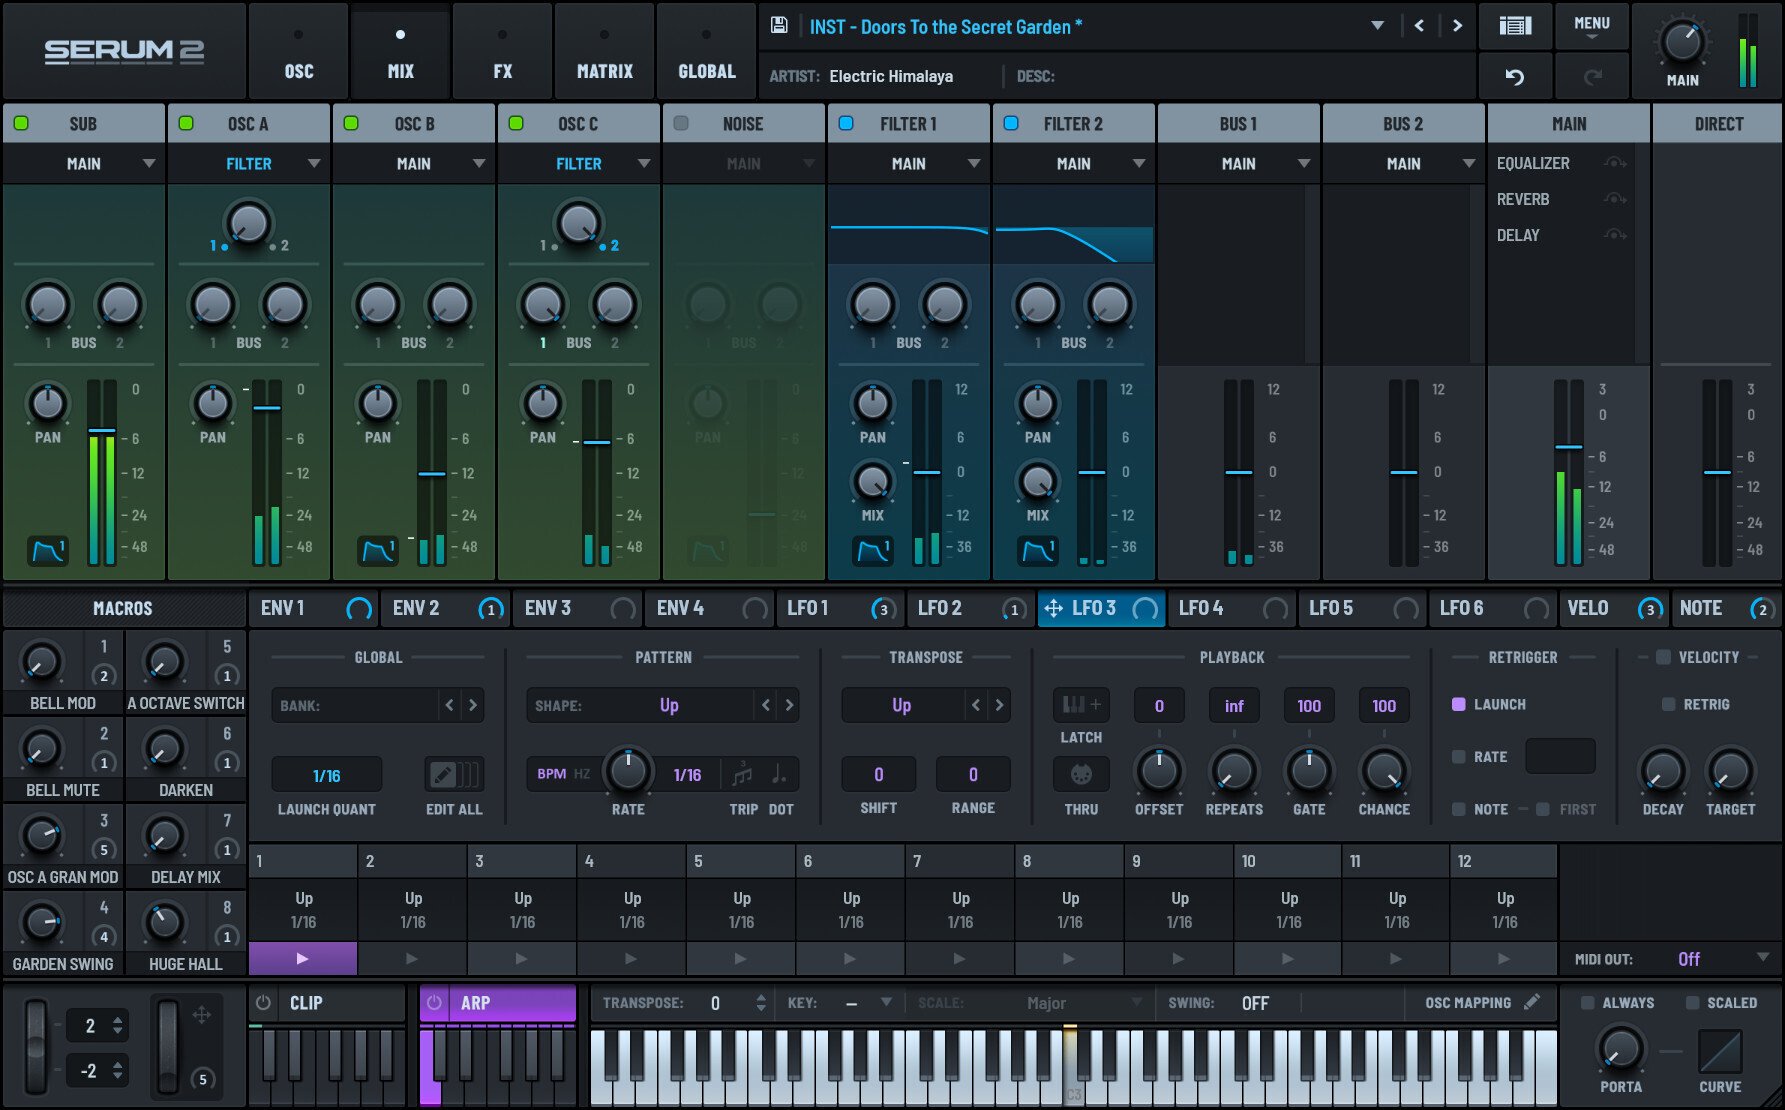Click the redo arrow icon

tap(1592, 75)
